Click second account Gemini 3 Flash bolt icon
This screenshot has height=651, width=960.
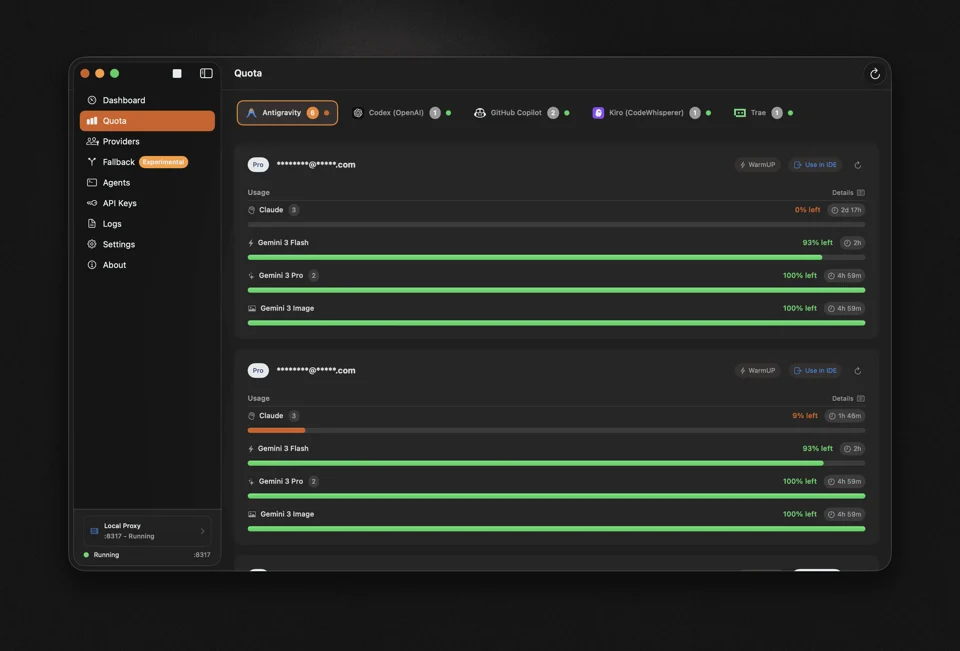click(251, 449)
